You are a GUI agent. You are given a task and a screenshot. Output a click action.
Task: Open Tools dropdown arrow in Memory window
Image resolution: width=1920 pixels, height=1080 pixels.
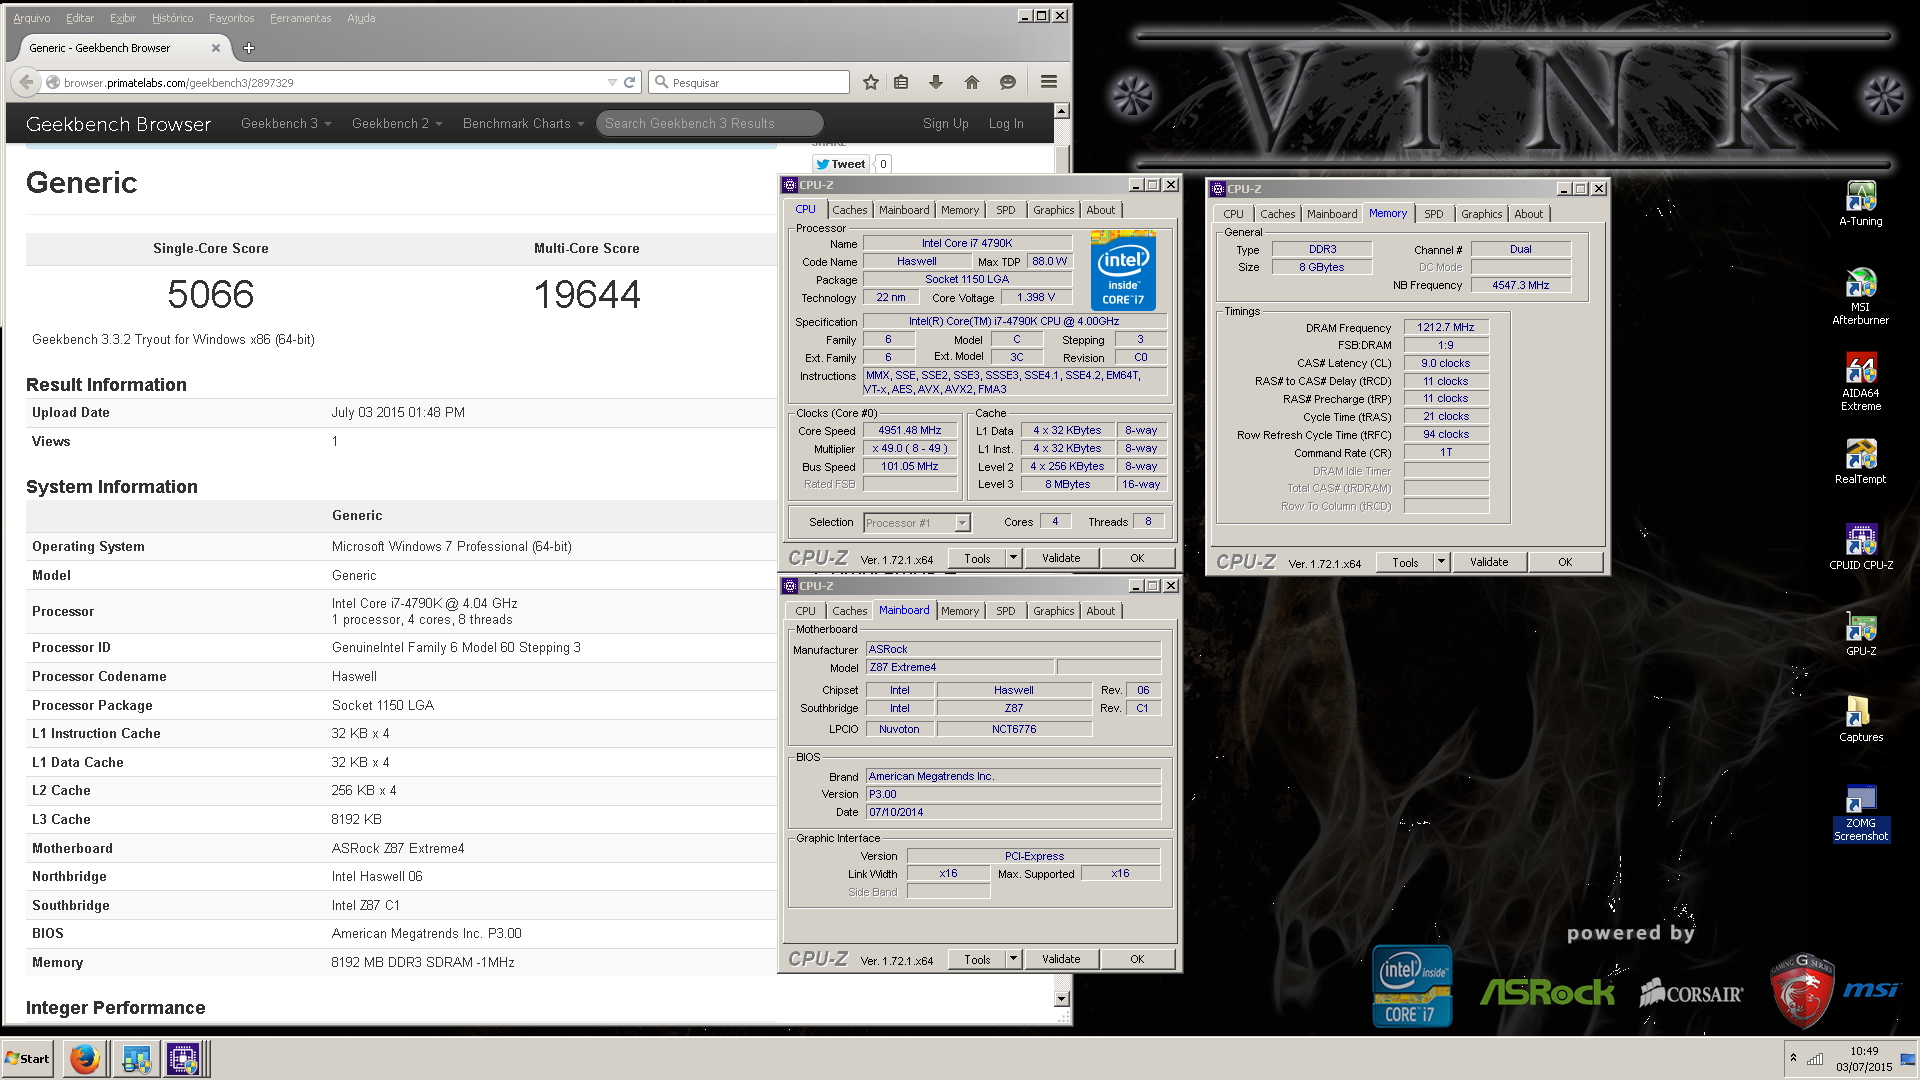coord(1441,562)
